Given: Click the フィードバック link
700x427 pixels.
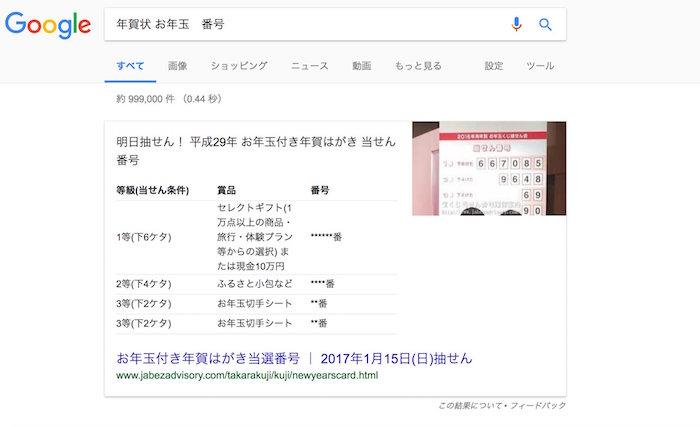Looking at the screenshot, I should (541, 405).
